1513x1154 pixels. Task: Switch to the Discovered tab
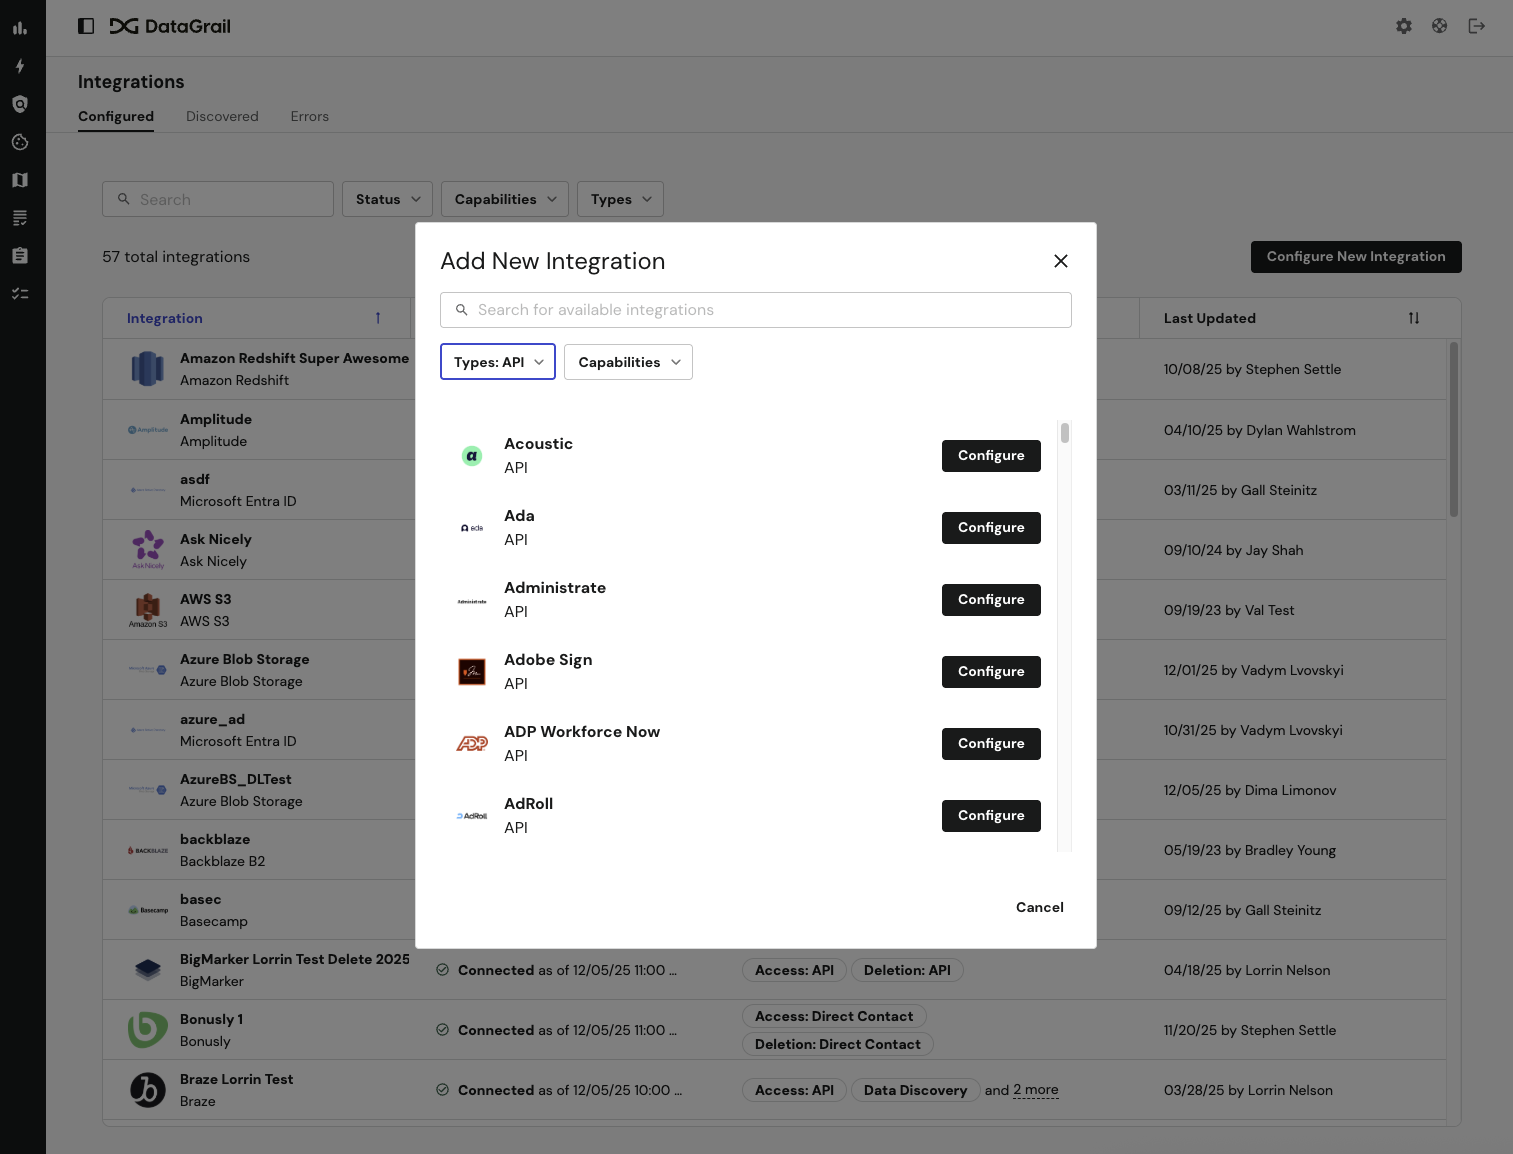tap(222, 116)
